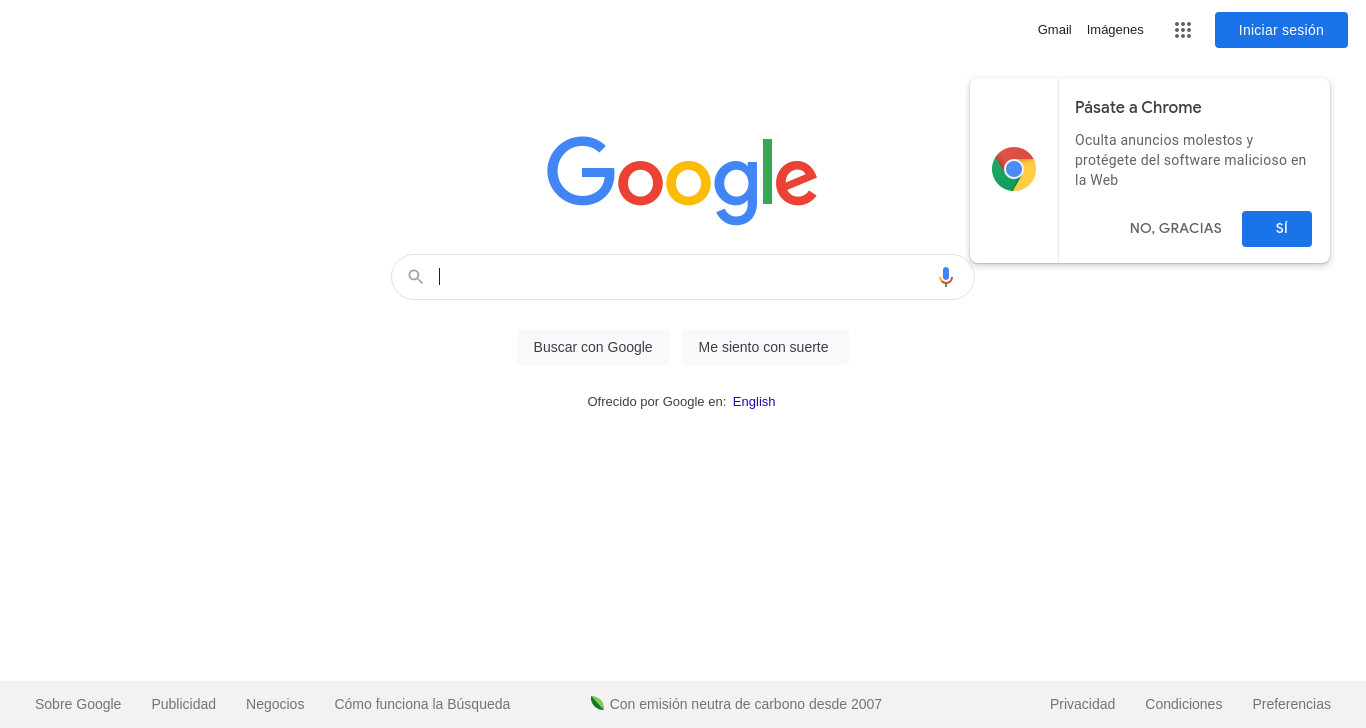Click the microphone voice search icon
Image resolution: width=1366 pixels, height=728 pixels.
[946, 277]
